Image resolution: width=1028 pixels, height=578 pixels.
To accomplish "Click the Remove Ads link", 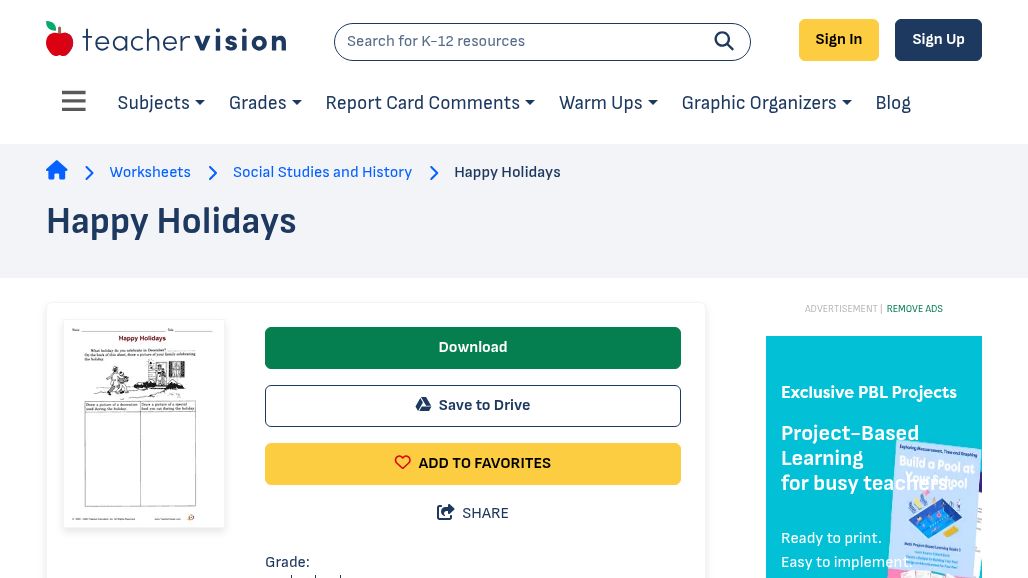I will pyautogui.click(x=914, y=309).
